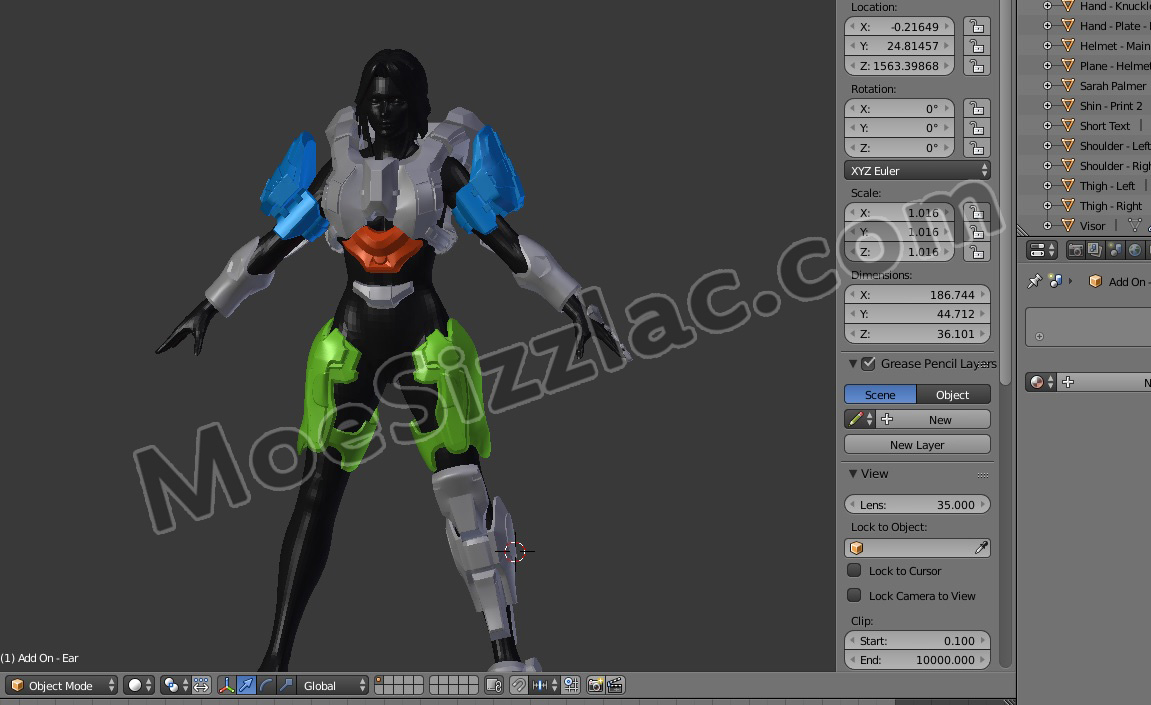Viewport: 1151px width, 705px height.
Task: Collapse the Grease Pencil Layers panel
Action: click(x=853, y=364)
